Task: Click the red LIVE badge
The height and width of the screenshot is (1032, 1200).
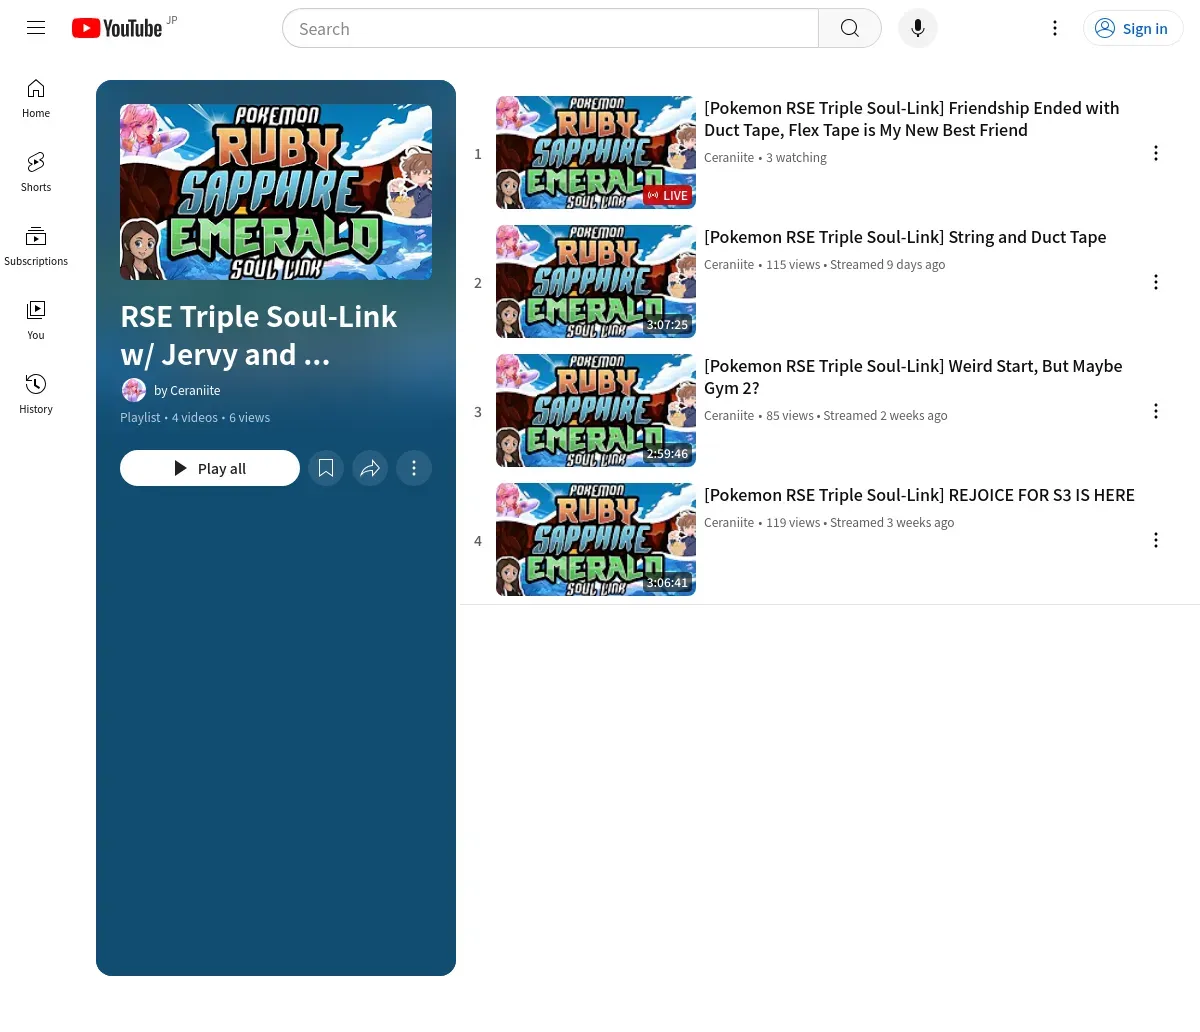Action: 668,195
